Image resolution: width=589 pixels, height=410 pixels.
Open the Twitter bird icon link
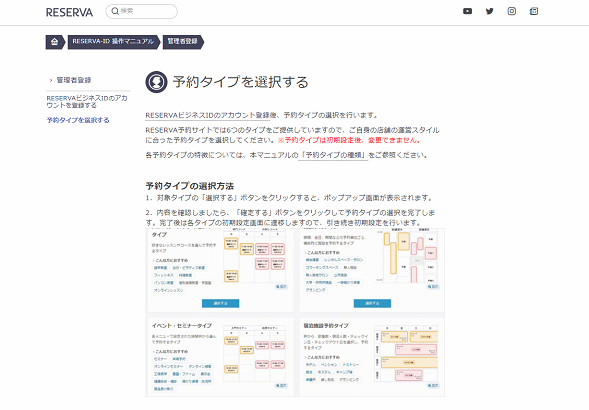489,11
